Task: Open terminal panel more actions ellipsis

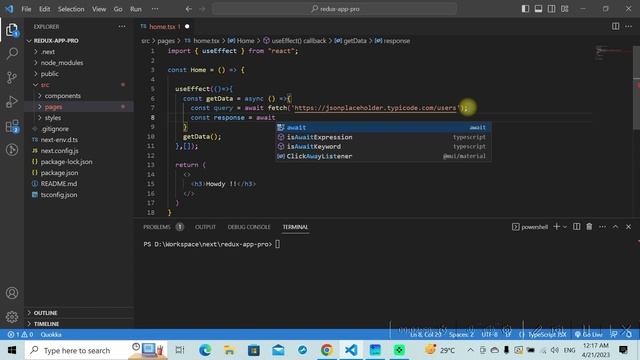Action: (602, 227)
